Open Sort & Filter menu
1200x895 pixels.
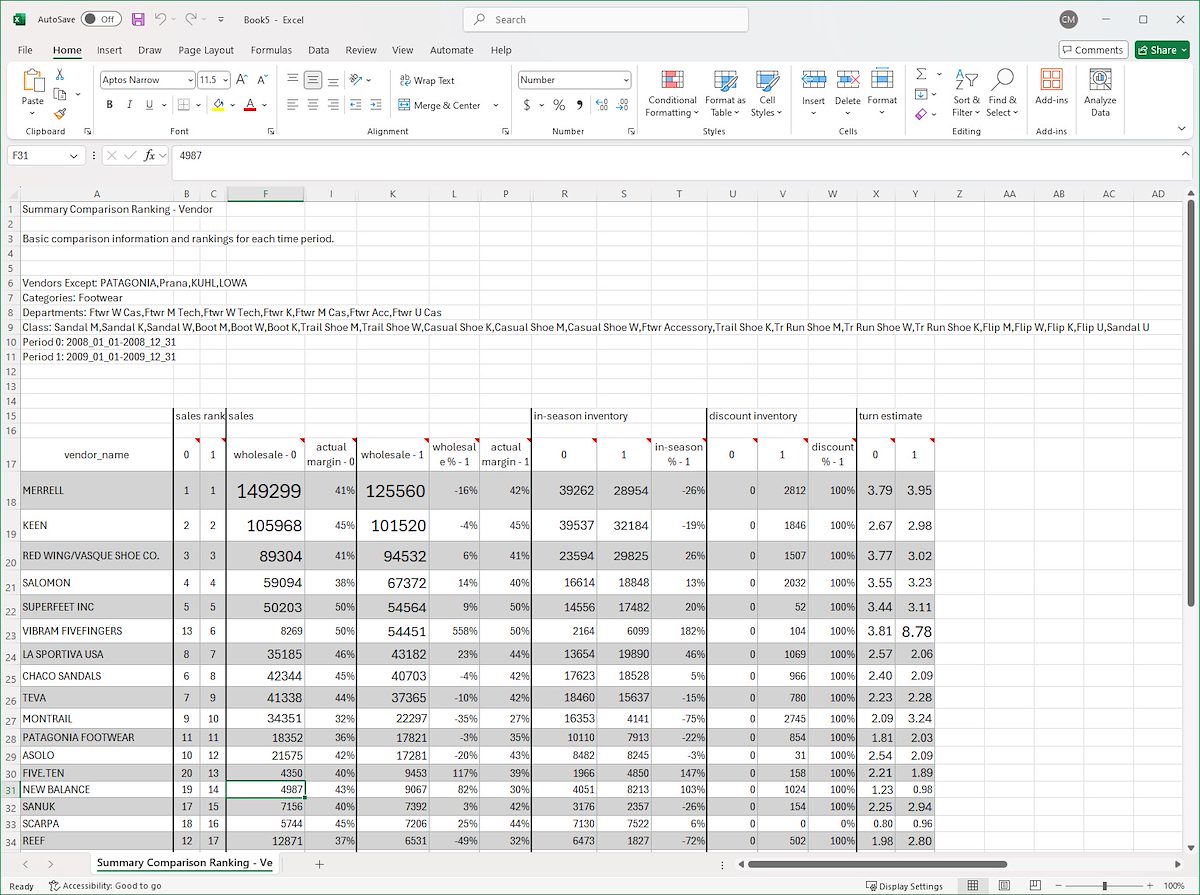coord(966,93)
